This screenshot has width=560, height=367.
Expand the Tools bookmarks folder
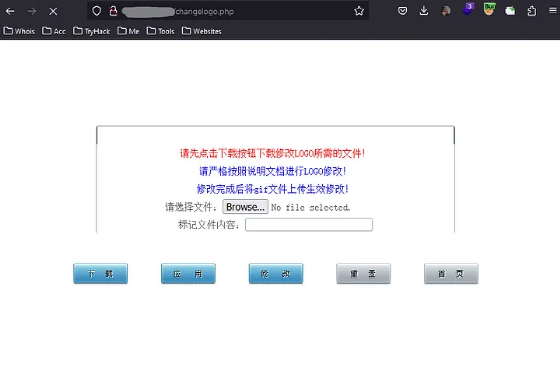161,31
